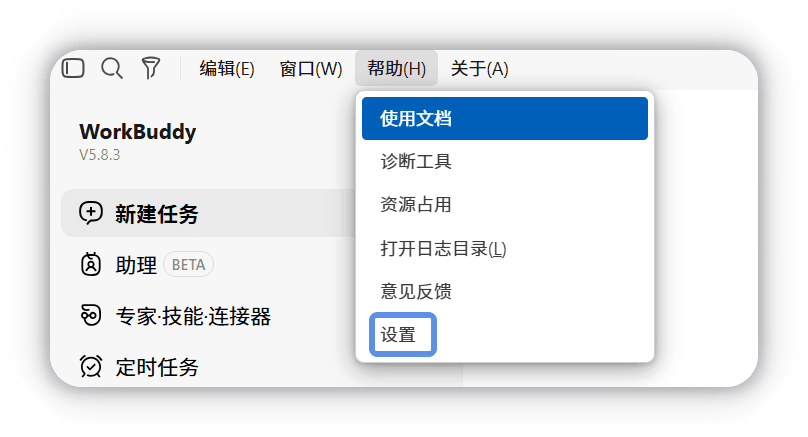Screen dimensions: 808x437
Task: Open the 助理 sidebar entry
Action: [x=136, y=265]
